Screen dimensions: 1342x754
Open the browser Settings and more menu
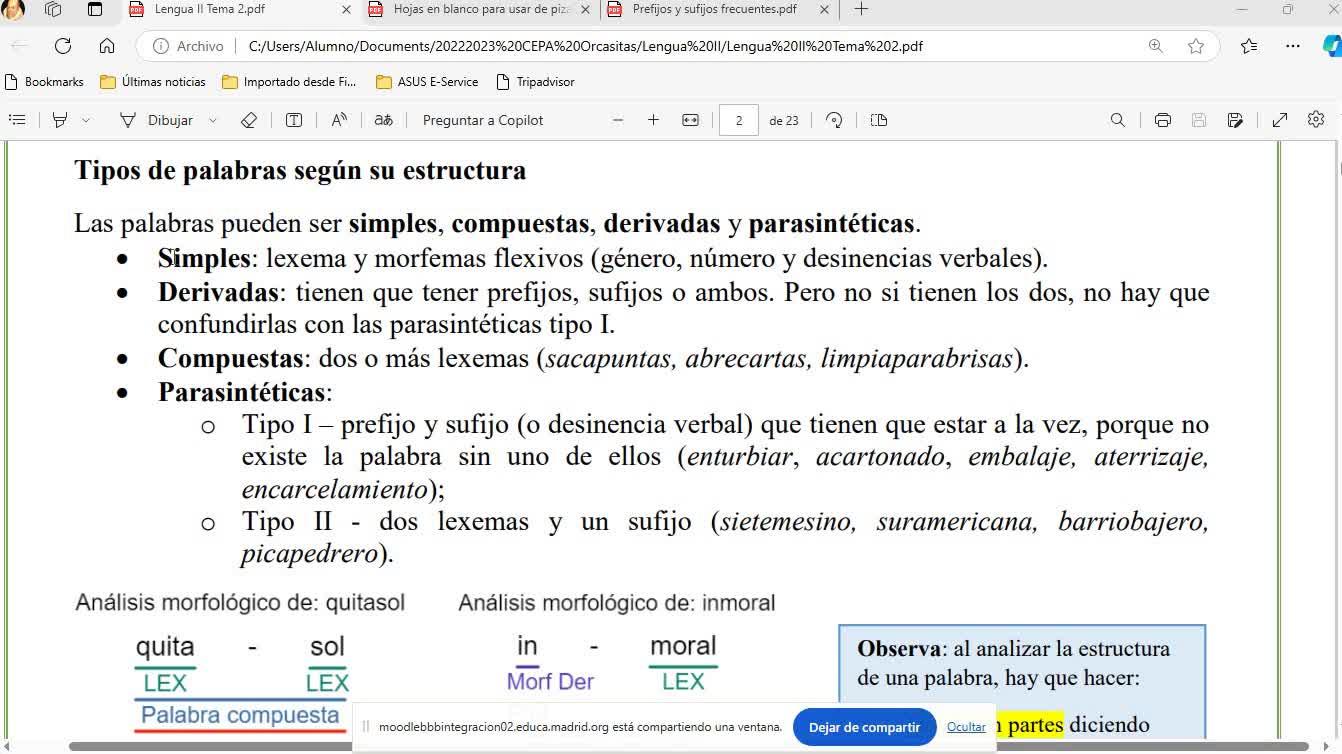point(1293,46)
